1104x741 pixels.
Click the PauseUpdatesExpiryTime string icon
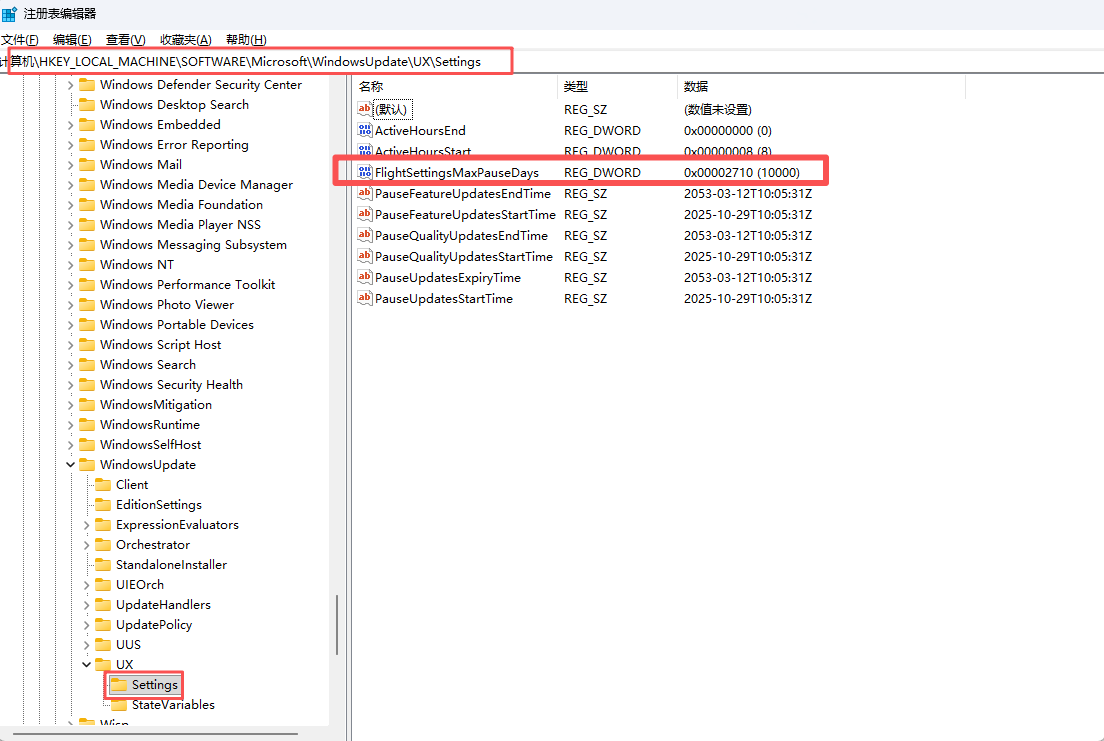365,277
